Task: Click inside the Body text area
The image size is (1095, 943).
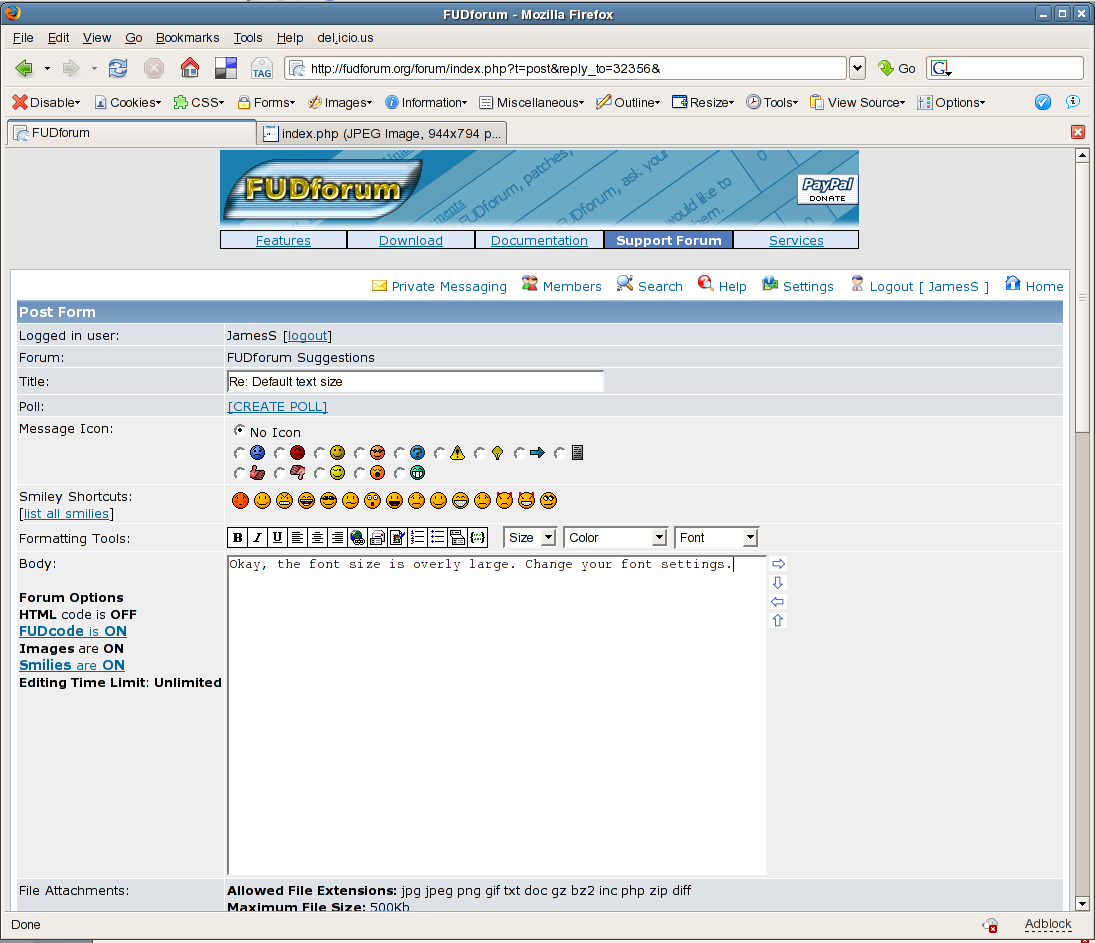Action: pos(497,714)
